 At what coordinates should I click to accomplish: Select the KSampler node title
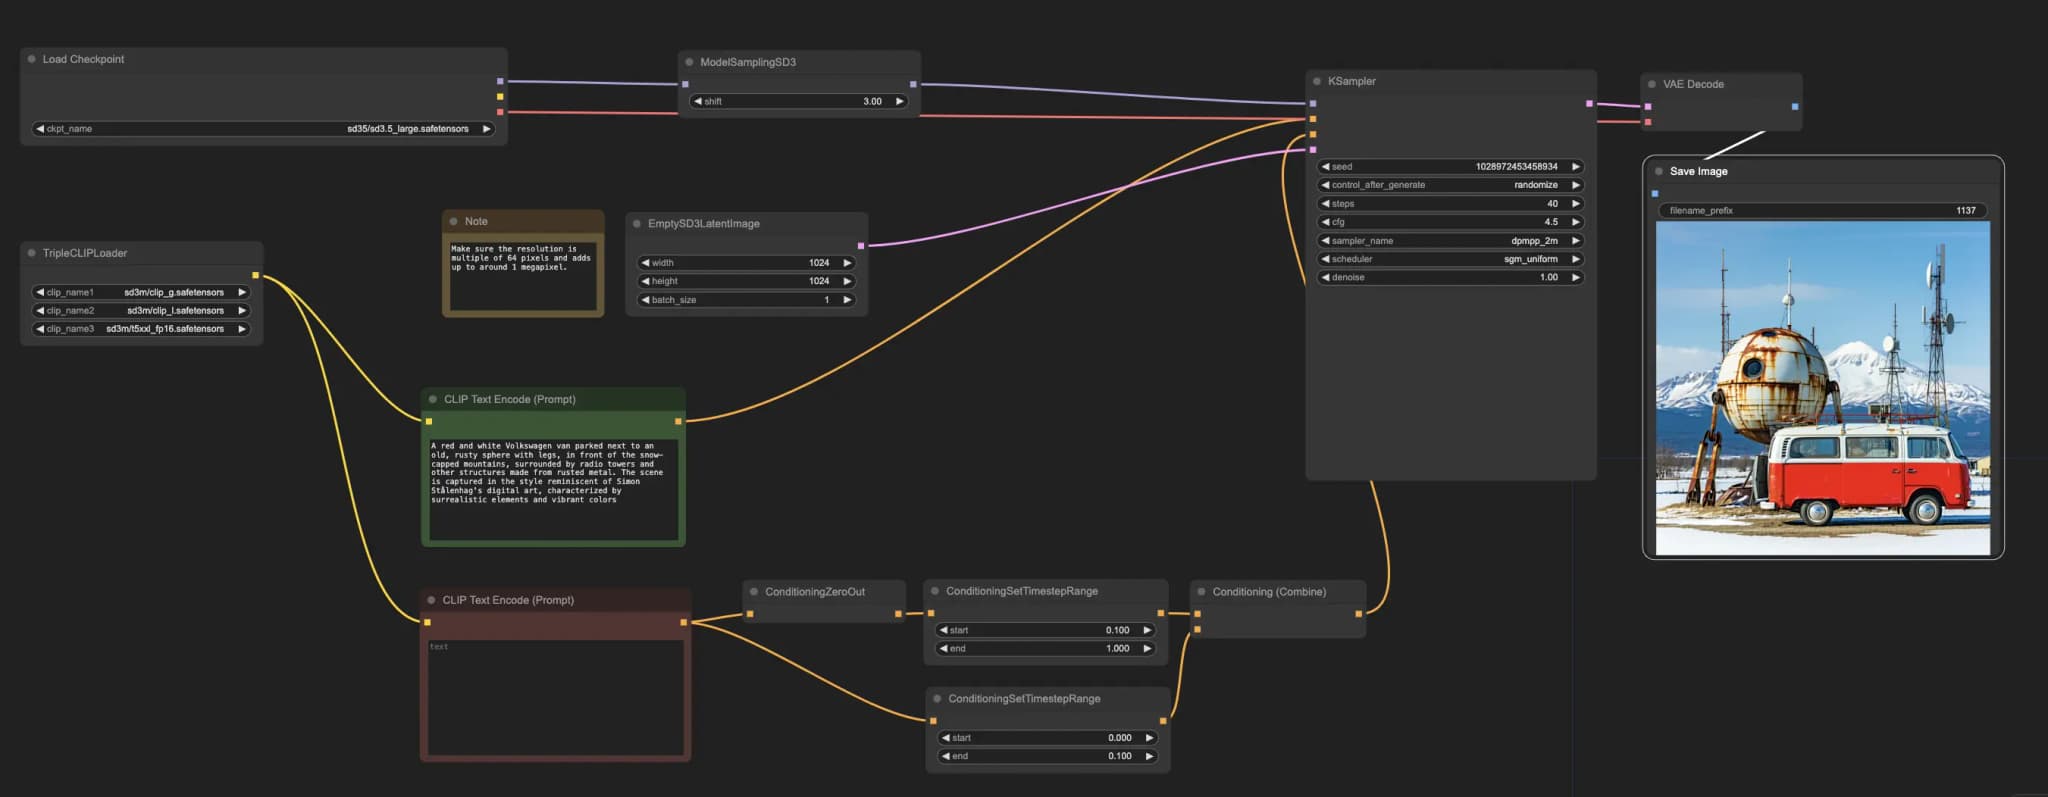(1351, 81)
